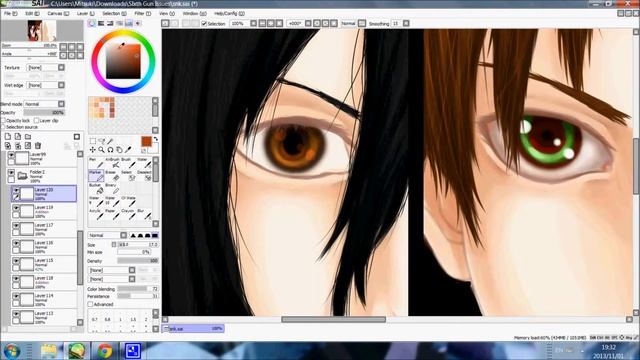Enable the Layer clip checkbox
Image resolution: width=640 pixels, height=360 pixels.
click(36, 121)
